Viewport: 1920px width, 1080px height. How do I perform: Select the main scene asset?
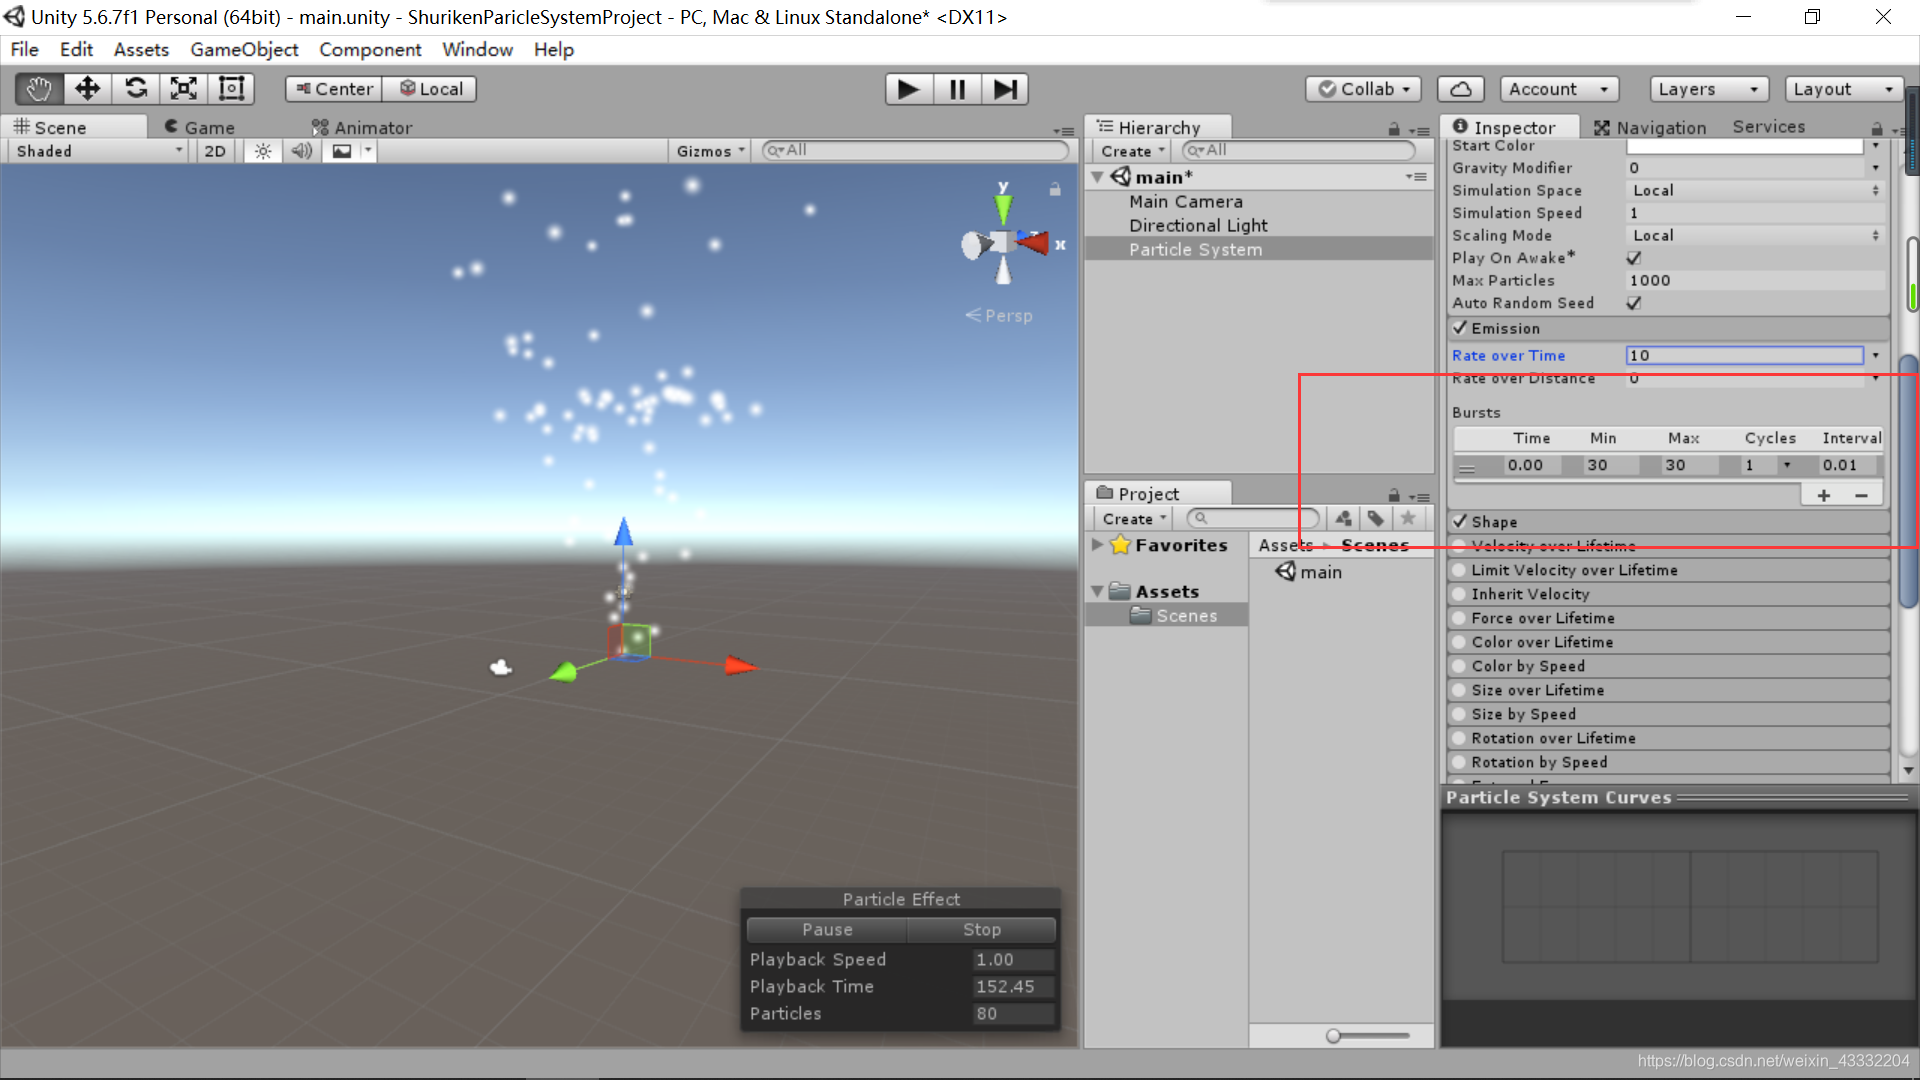click(1308, 572)
